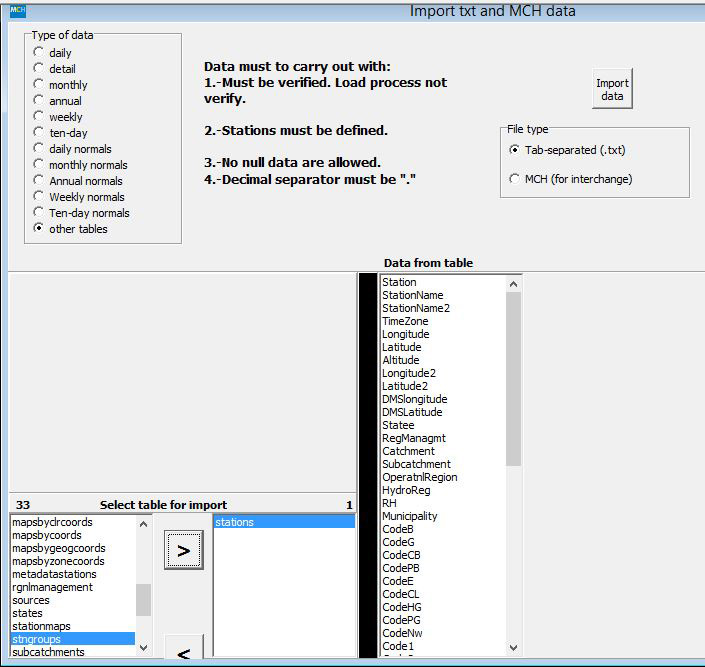This screenshot has height=667, width=705.
Task: Click down arrow of table list scrollbar
Action: tap(143, 648)
